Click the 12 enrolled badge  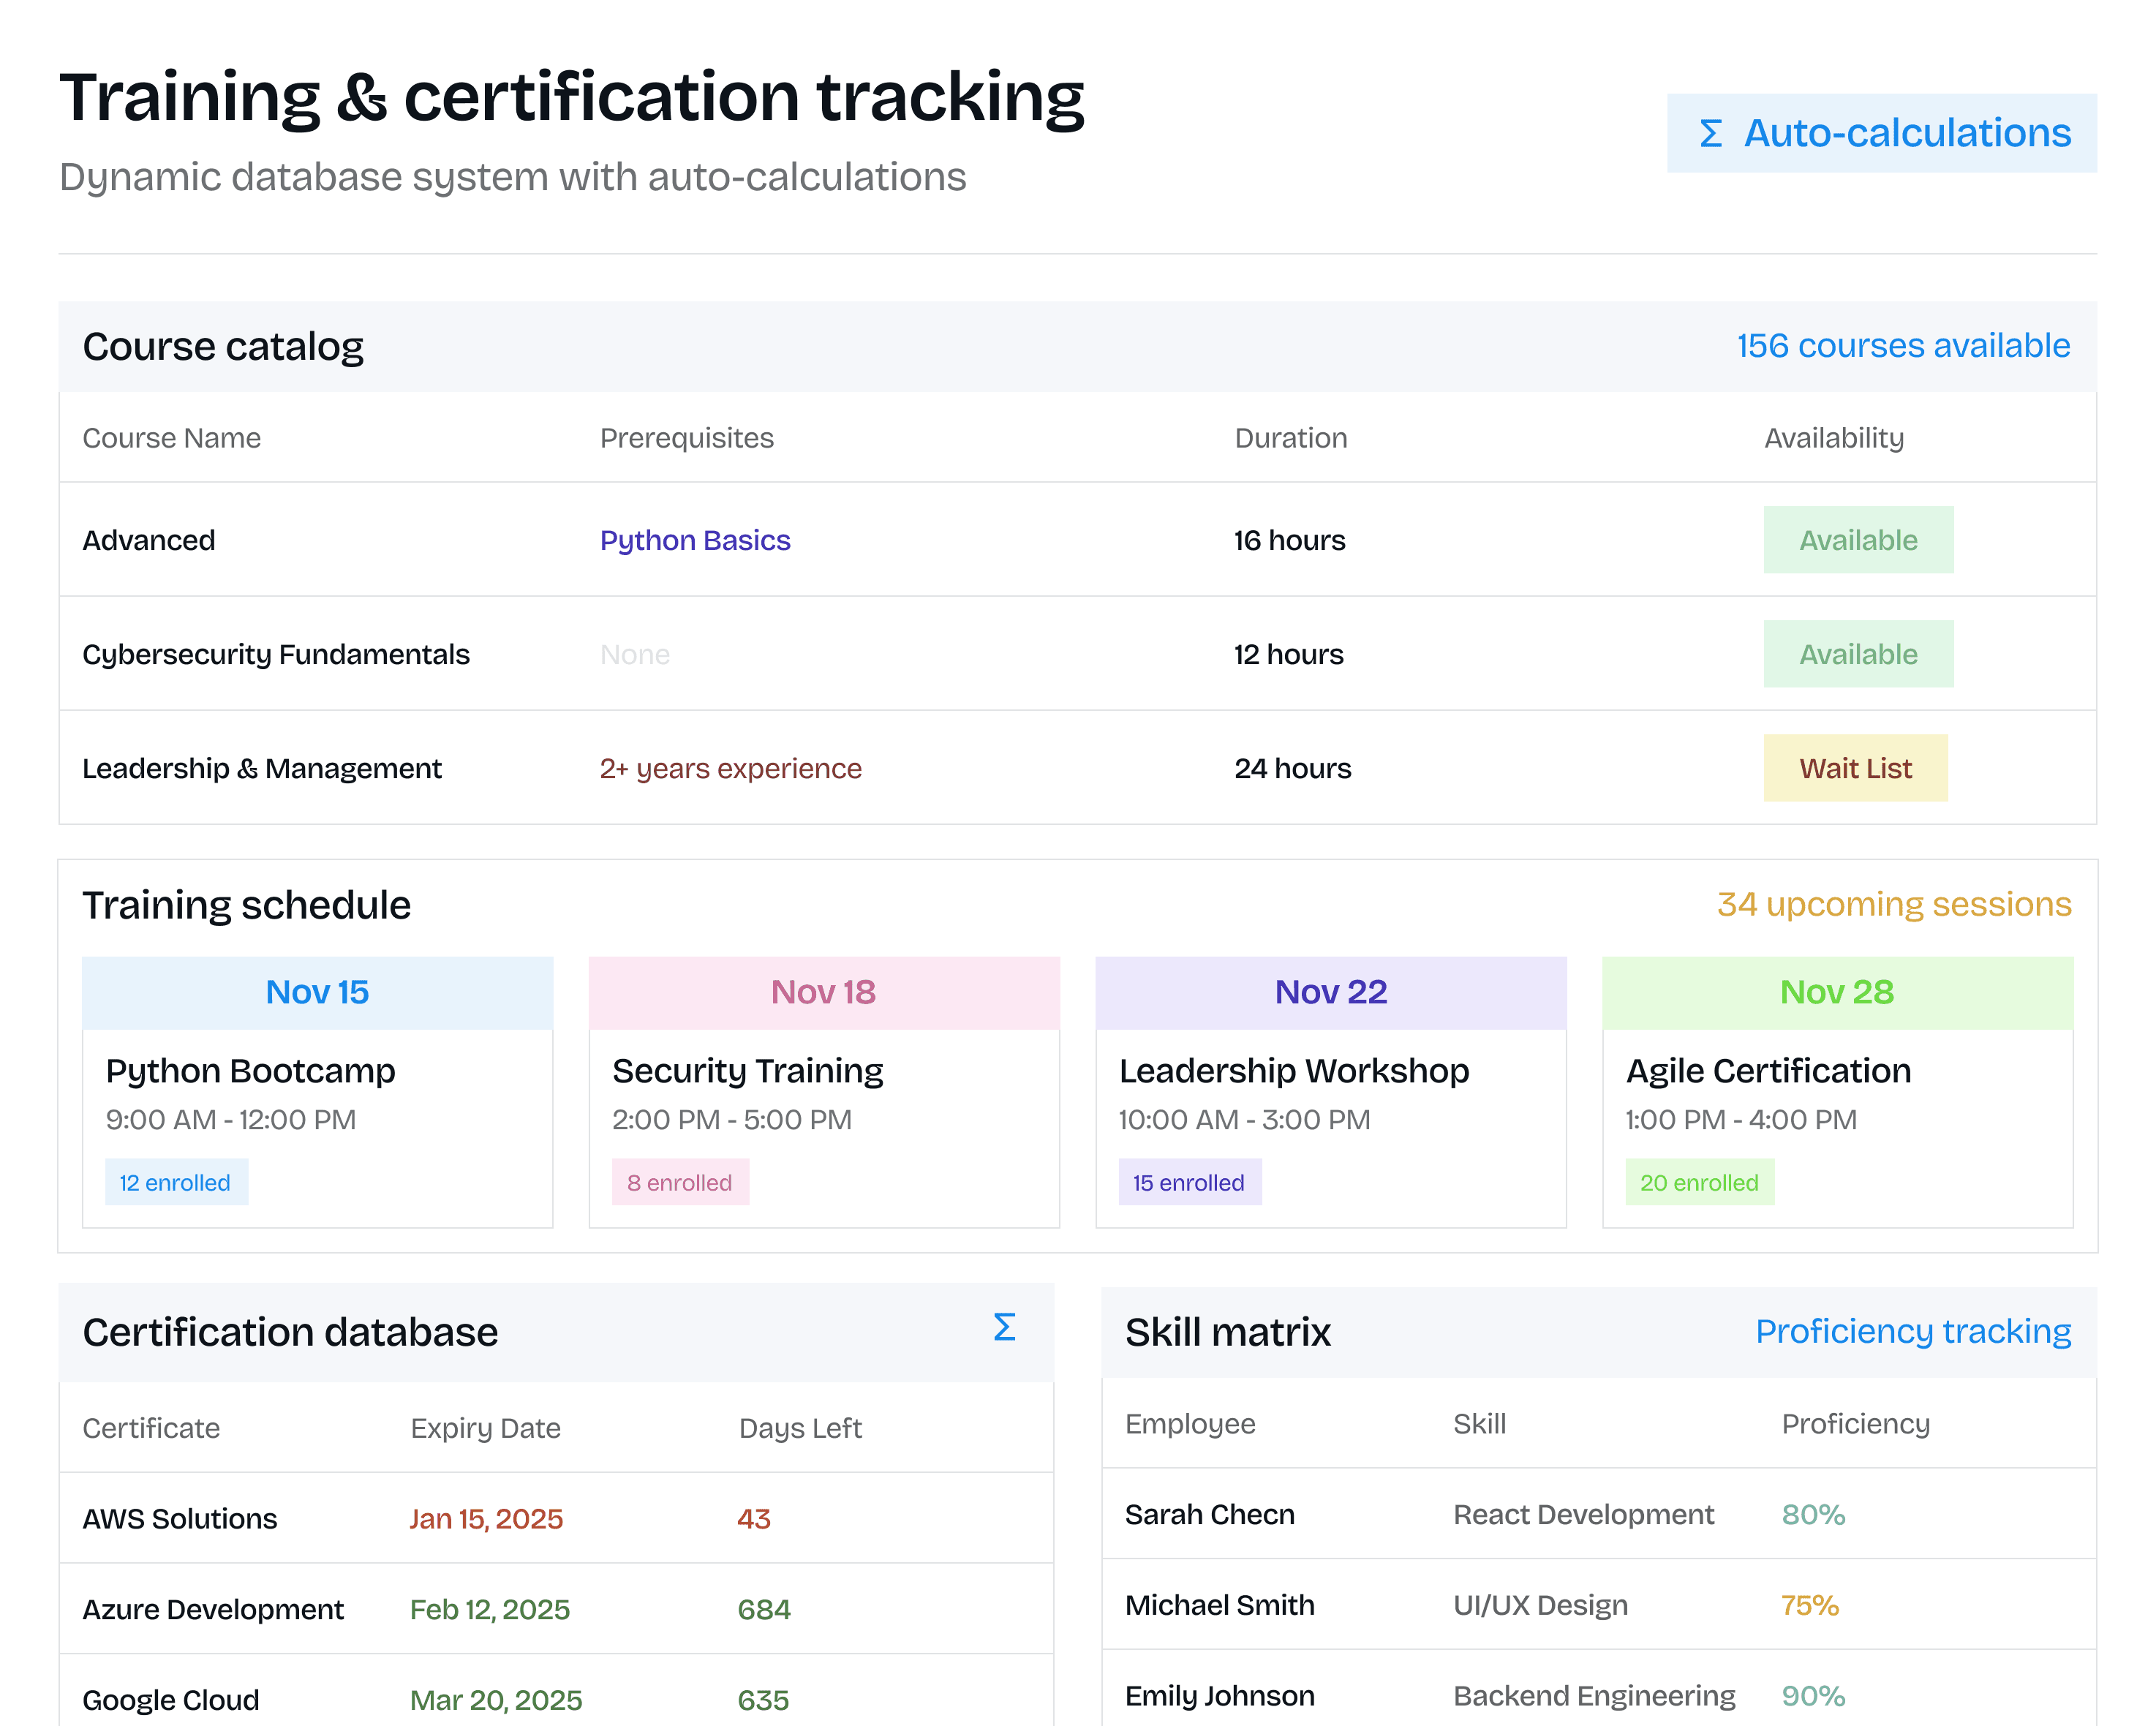tap(175, 1182)
